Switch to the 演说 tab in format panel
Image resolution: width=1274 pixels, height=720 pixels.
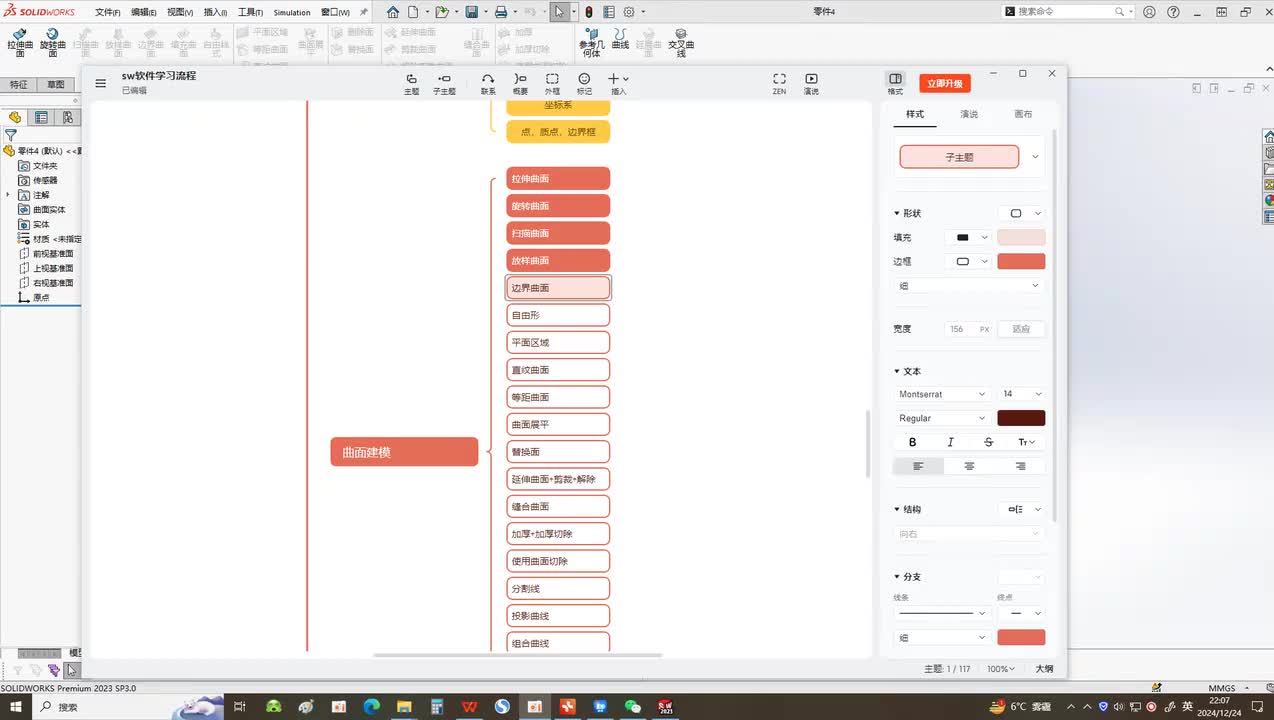pyautogui.click(x=969, y=114)
